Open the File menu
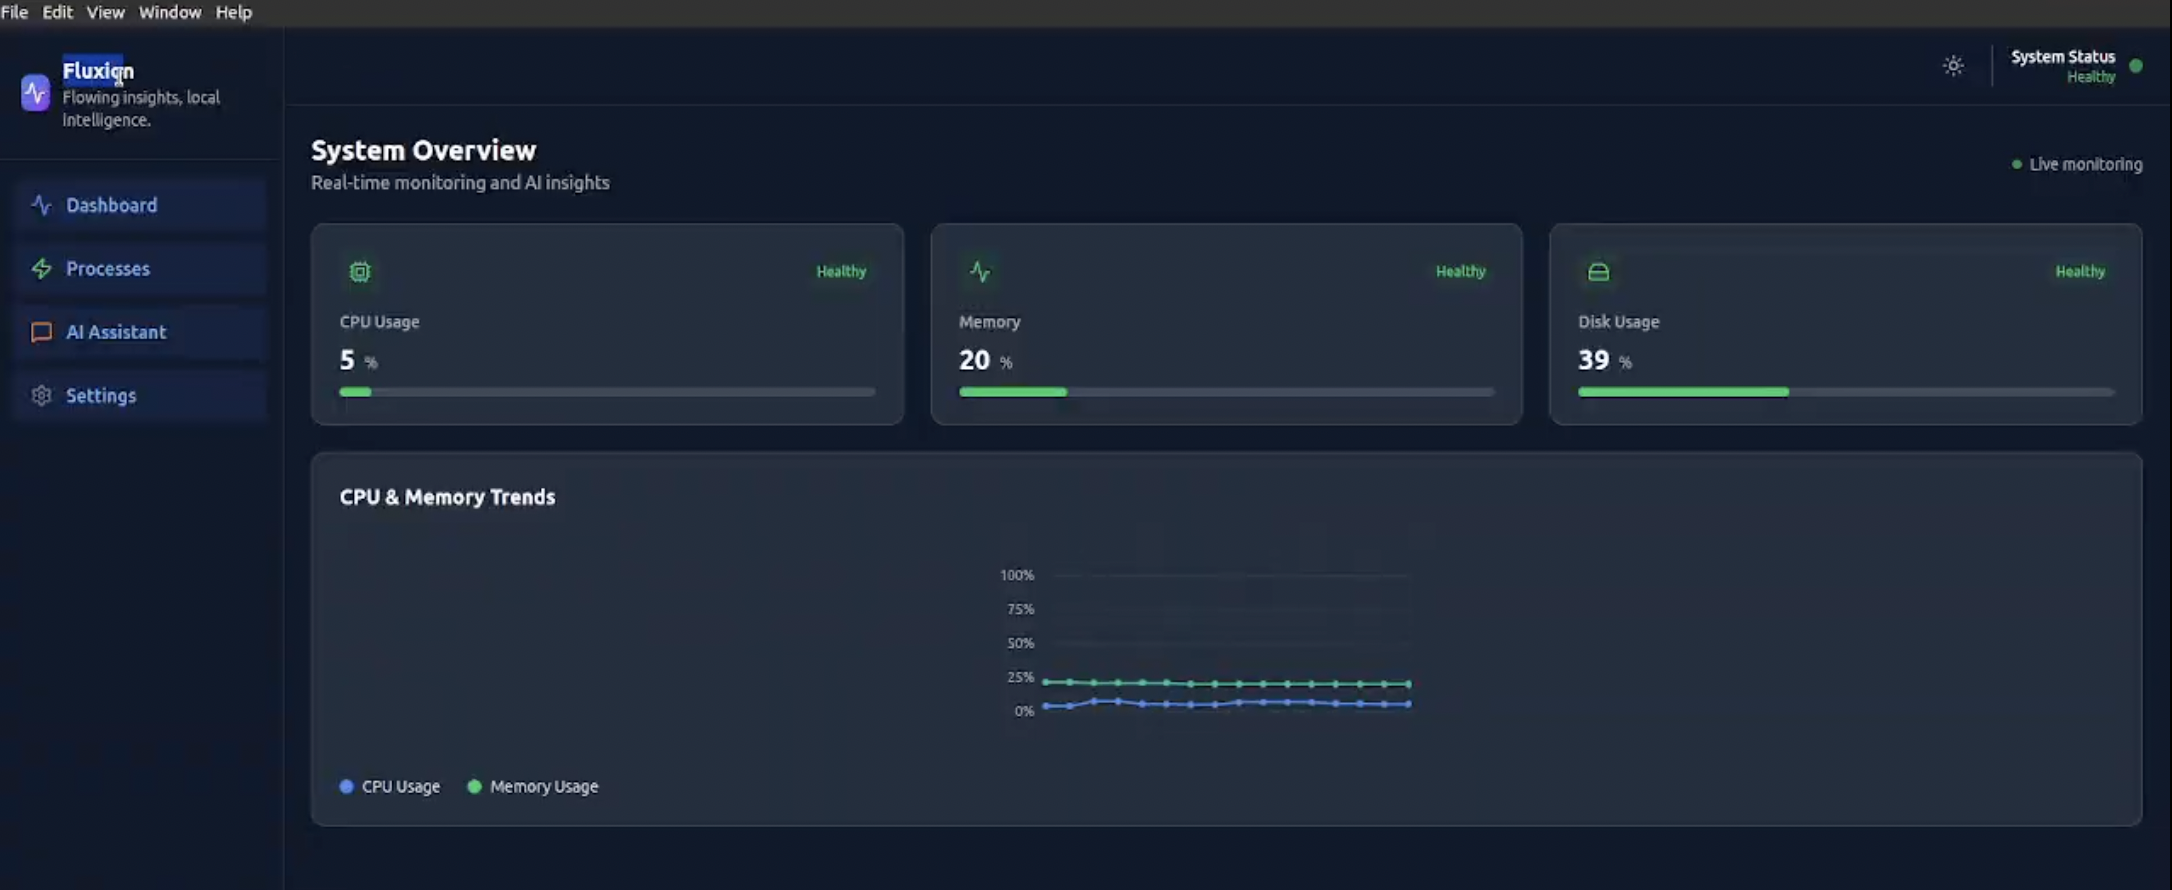Screen dimensions: 2172x890 14,12
